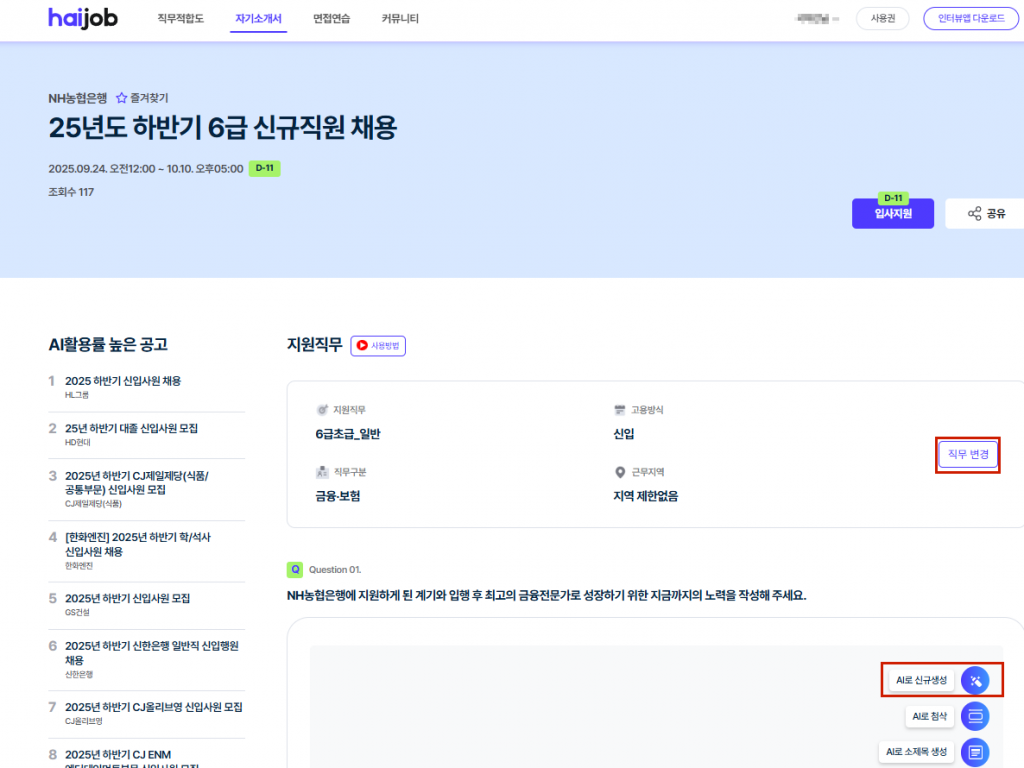Switch to the 자기소개서 tab

pos(258,19)
